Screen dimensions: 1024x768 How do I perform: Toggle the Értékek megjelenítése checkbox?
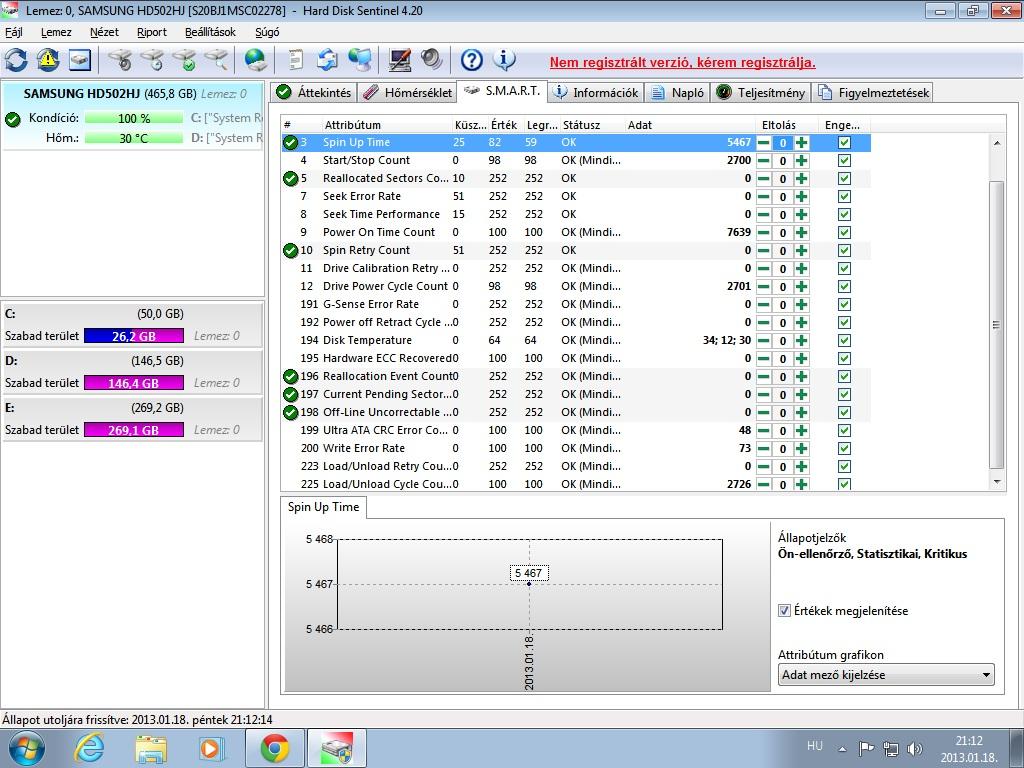[x=784, y=611]
